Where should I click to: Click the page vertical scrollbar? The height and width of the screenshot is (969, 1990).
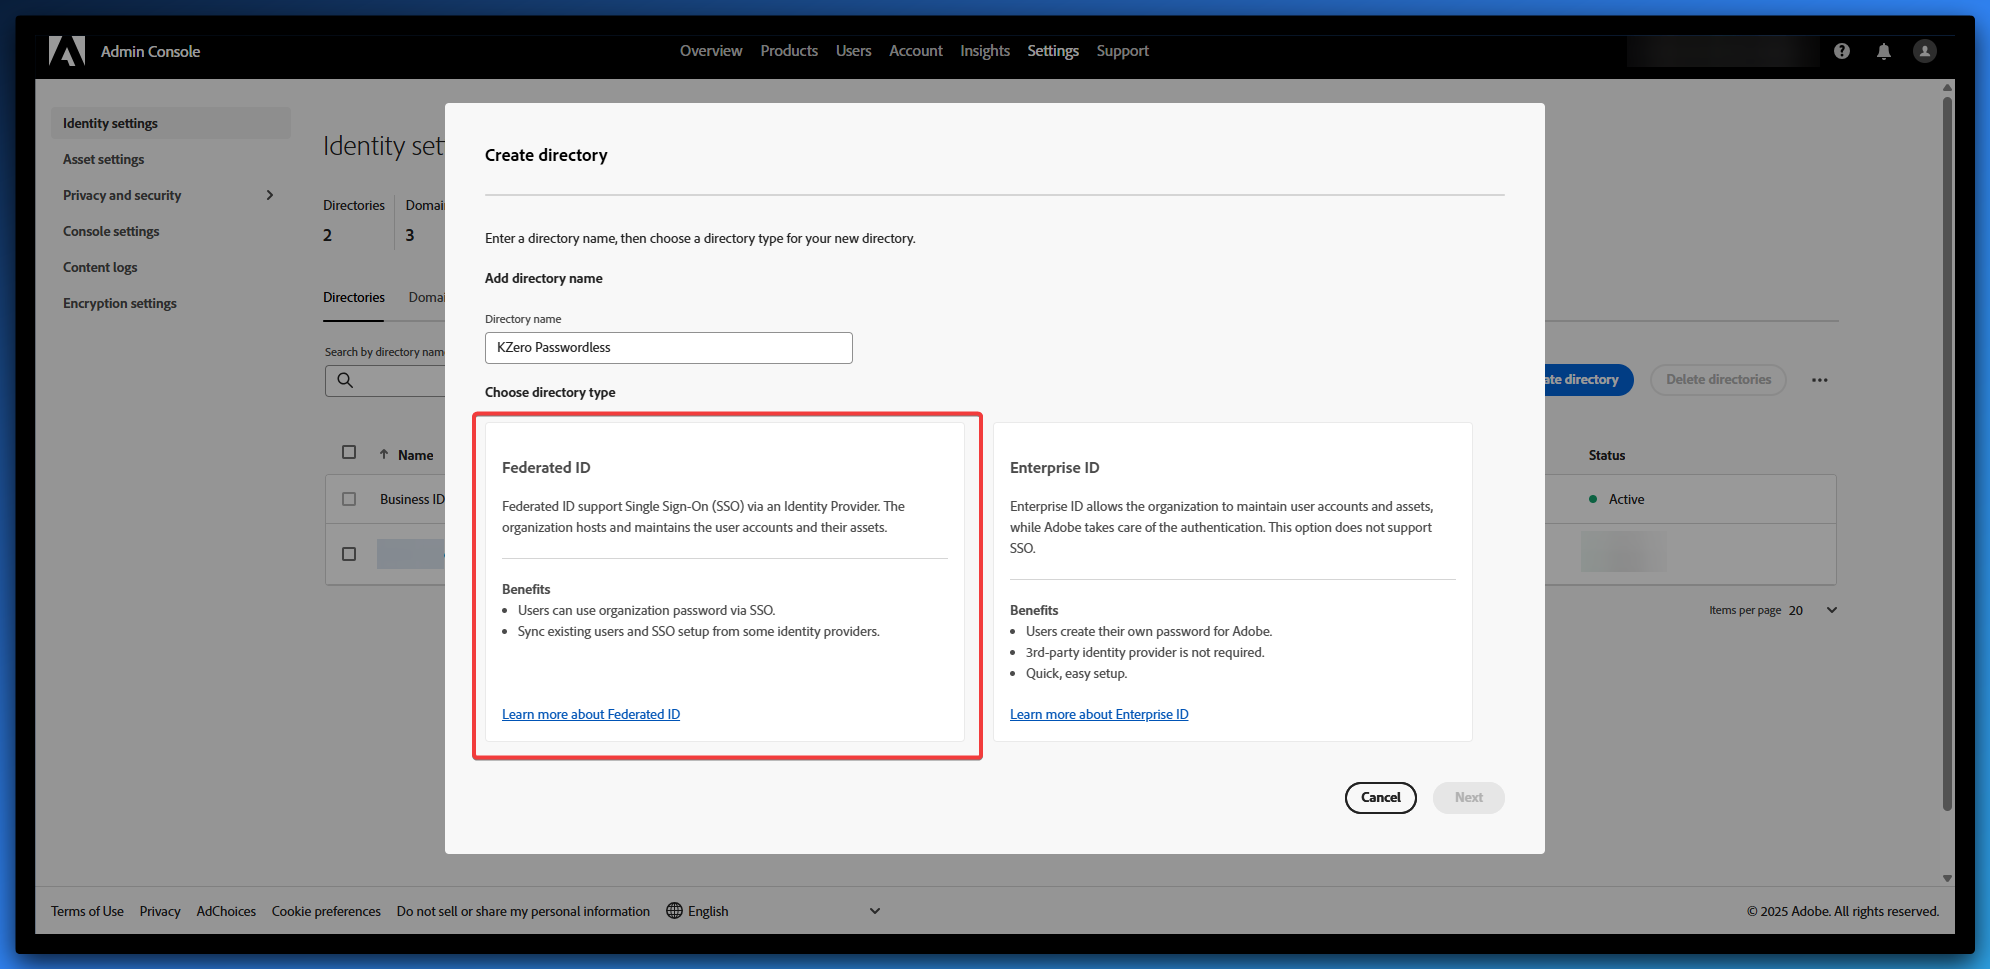[x=1946, y=450]
